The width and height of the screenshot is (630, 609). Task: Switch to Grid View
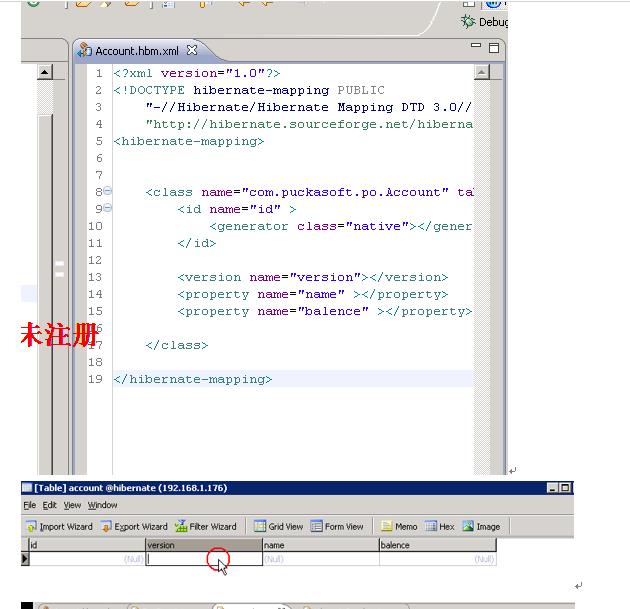click(278, 526)
